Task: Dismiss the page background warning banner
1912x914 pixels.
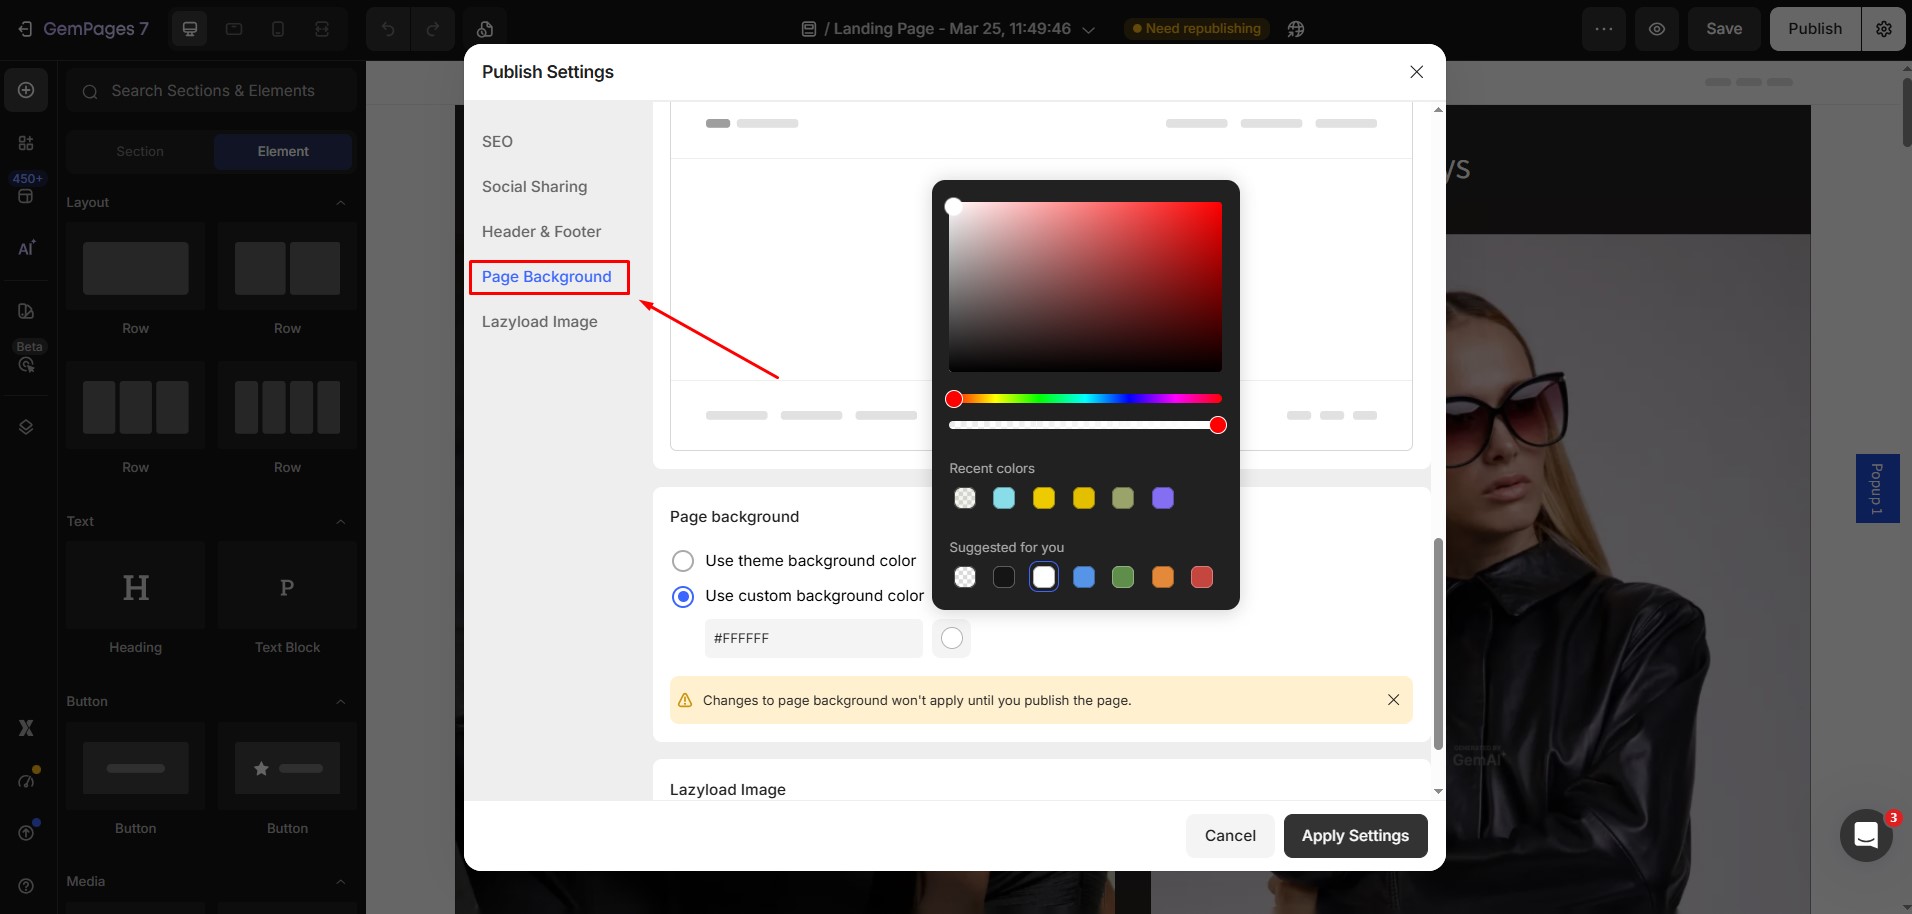Action: (1393, 700)
